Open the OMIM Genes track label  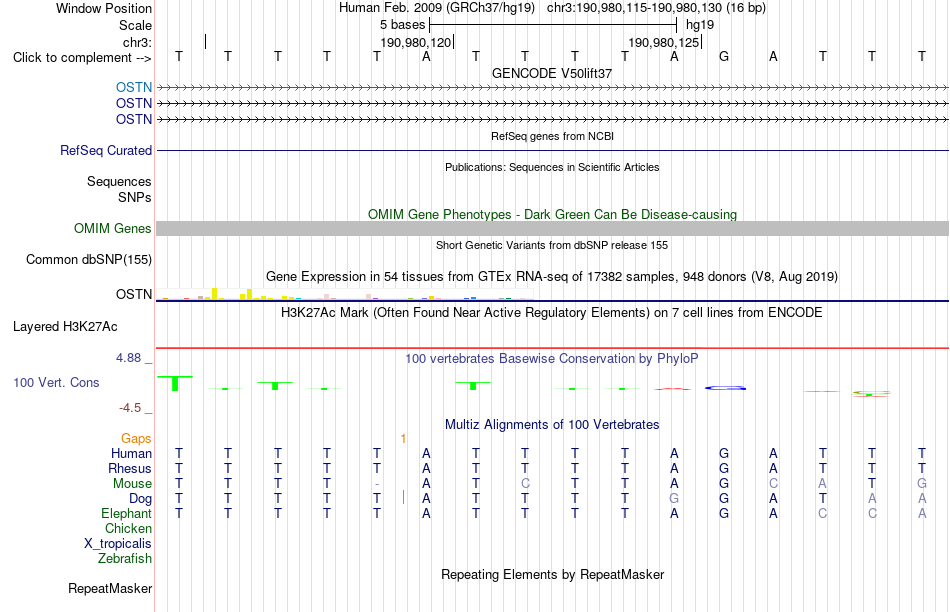(113, 228)
